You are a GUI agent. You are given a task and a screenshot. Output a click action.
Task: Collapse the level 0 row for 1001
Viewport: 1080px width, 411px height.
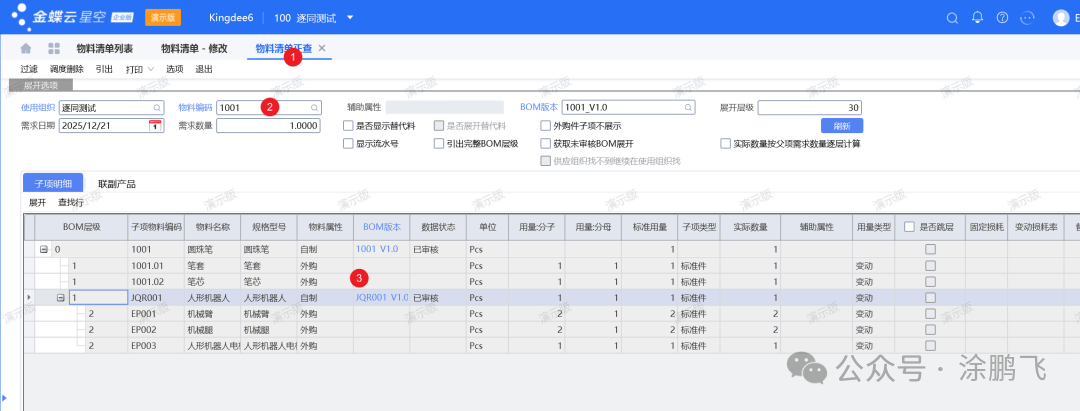[44, 248]
